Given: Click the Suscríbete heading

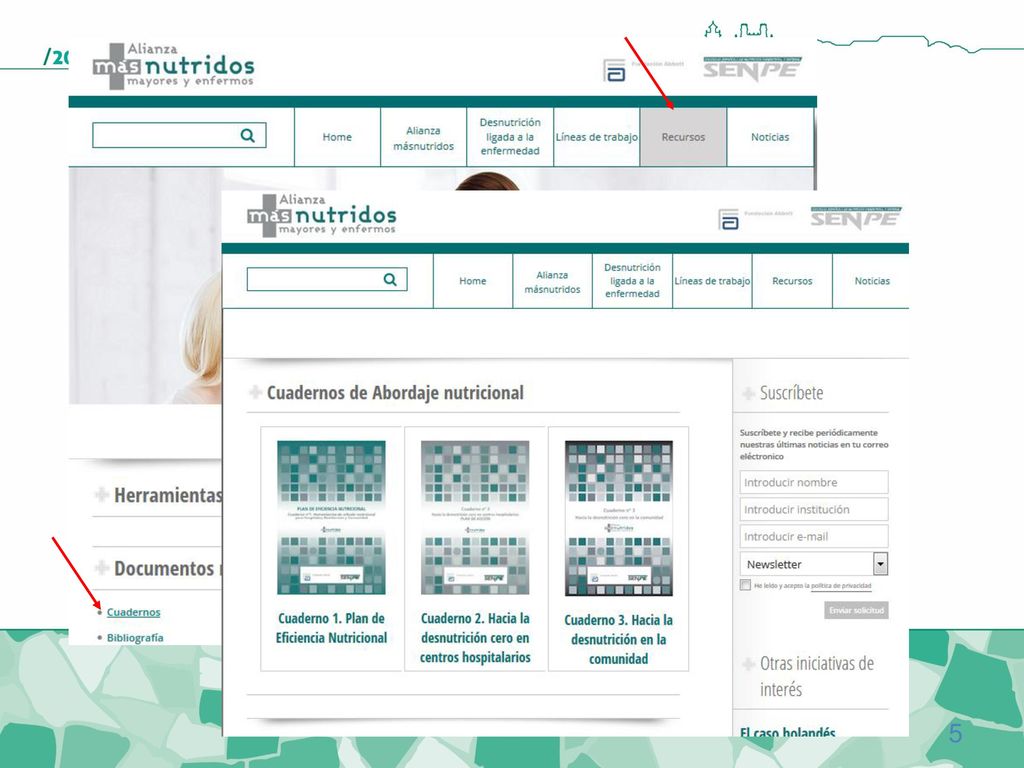Looking at the screenshot, I should pyautogui.click(x=791, y=392).
